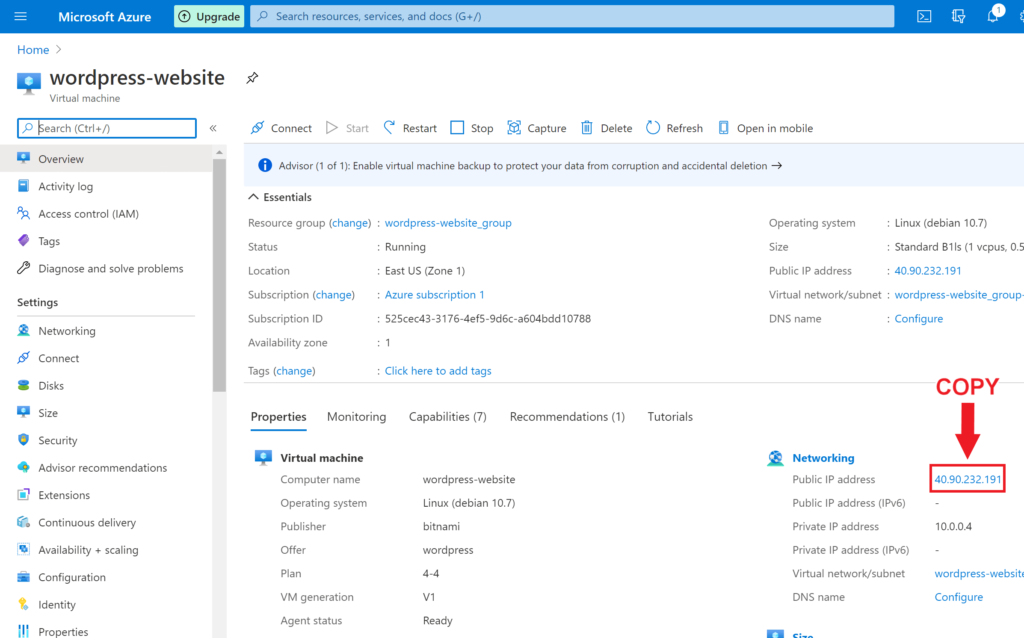1024x638 pixels.
Task: Click the Refresh circular arrow icon
Action: pos(653,127)
